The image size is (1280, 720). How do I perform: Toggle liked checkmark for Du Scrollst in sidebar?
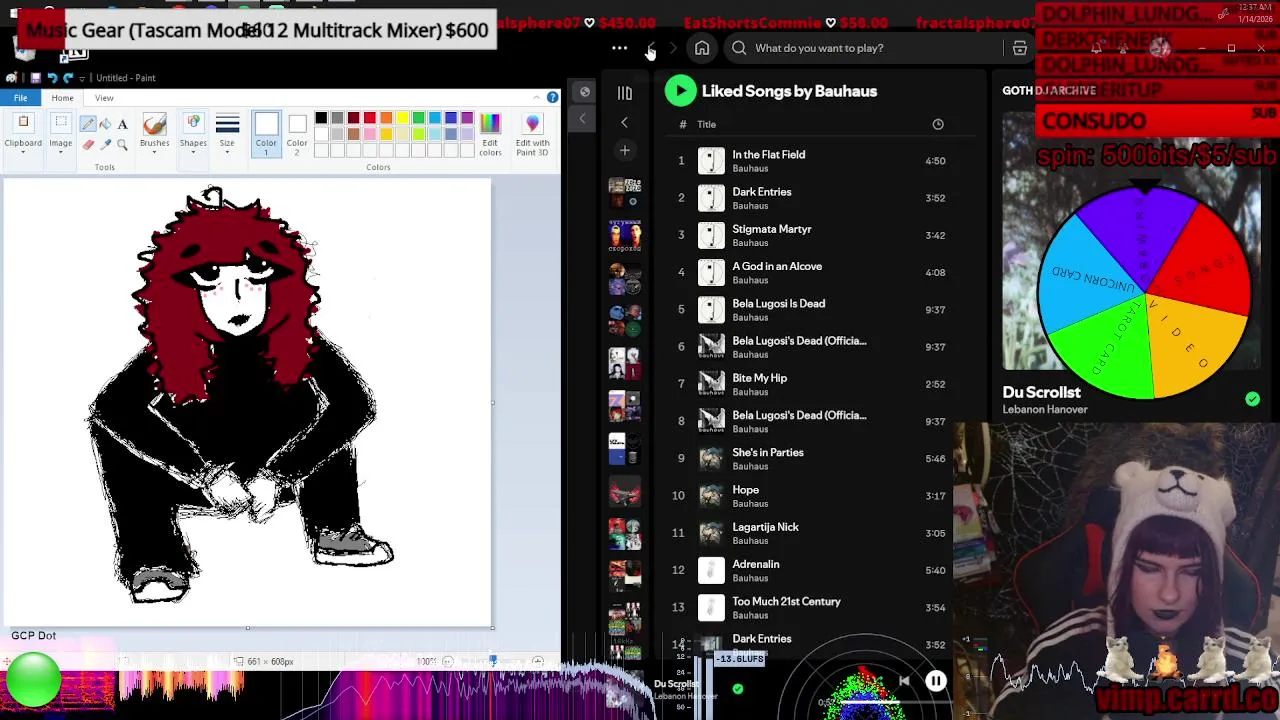click(1252, 399)
